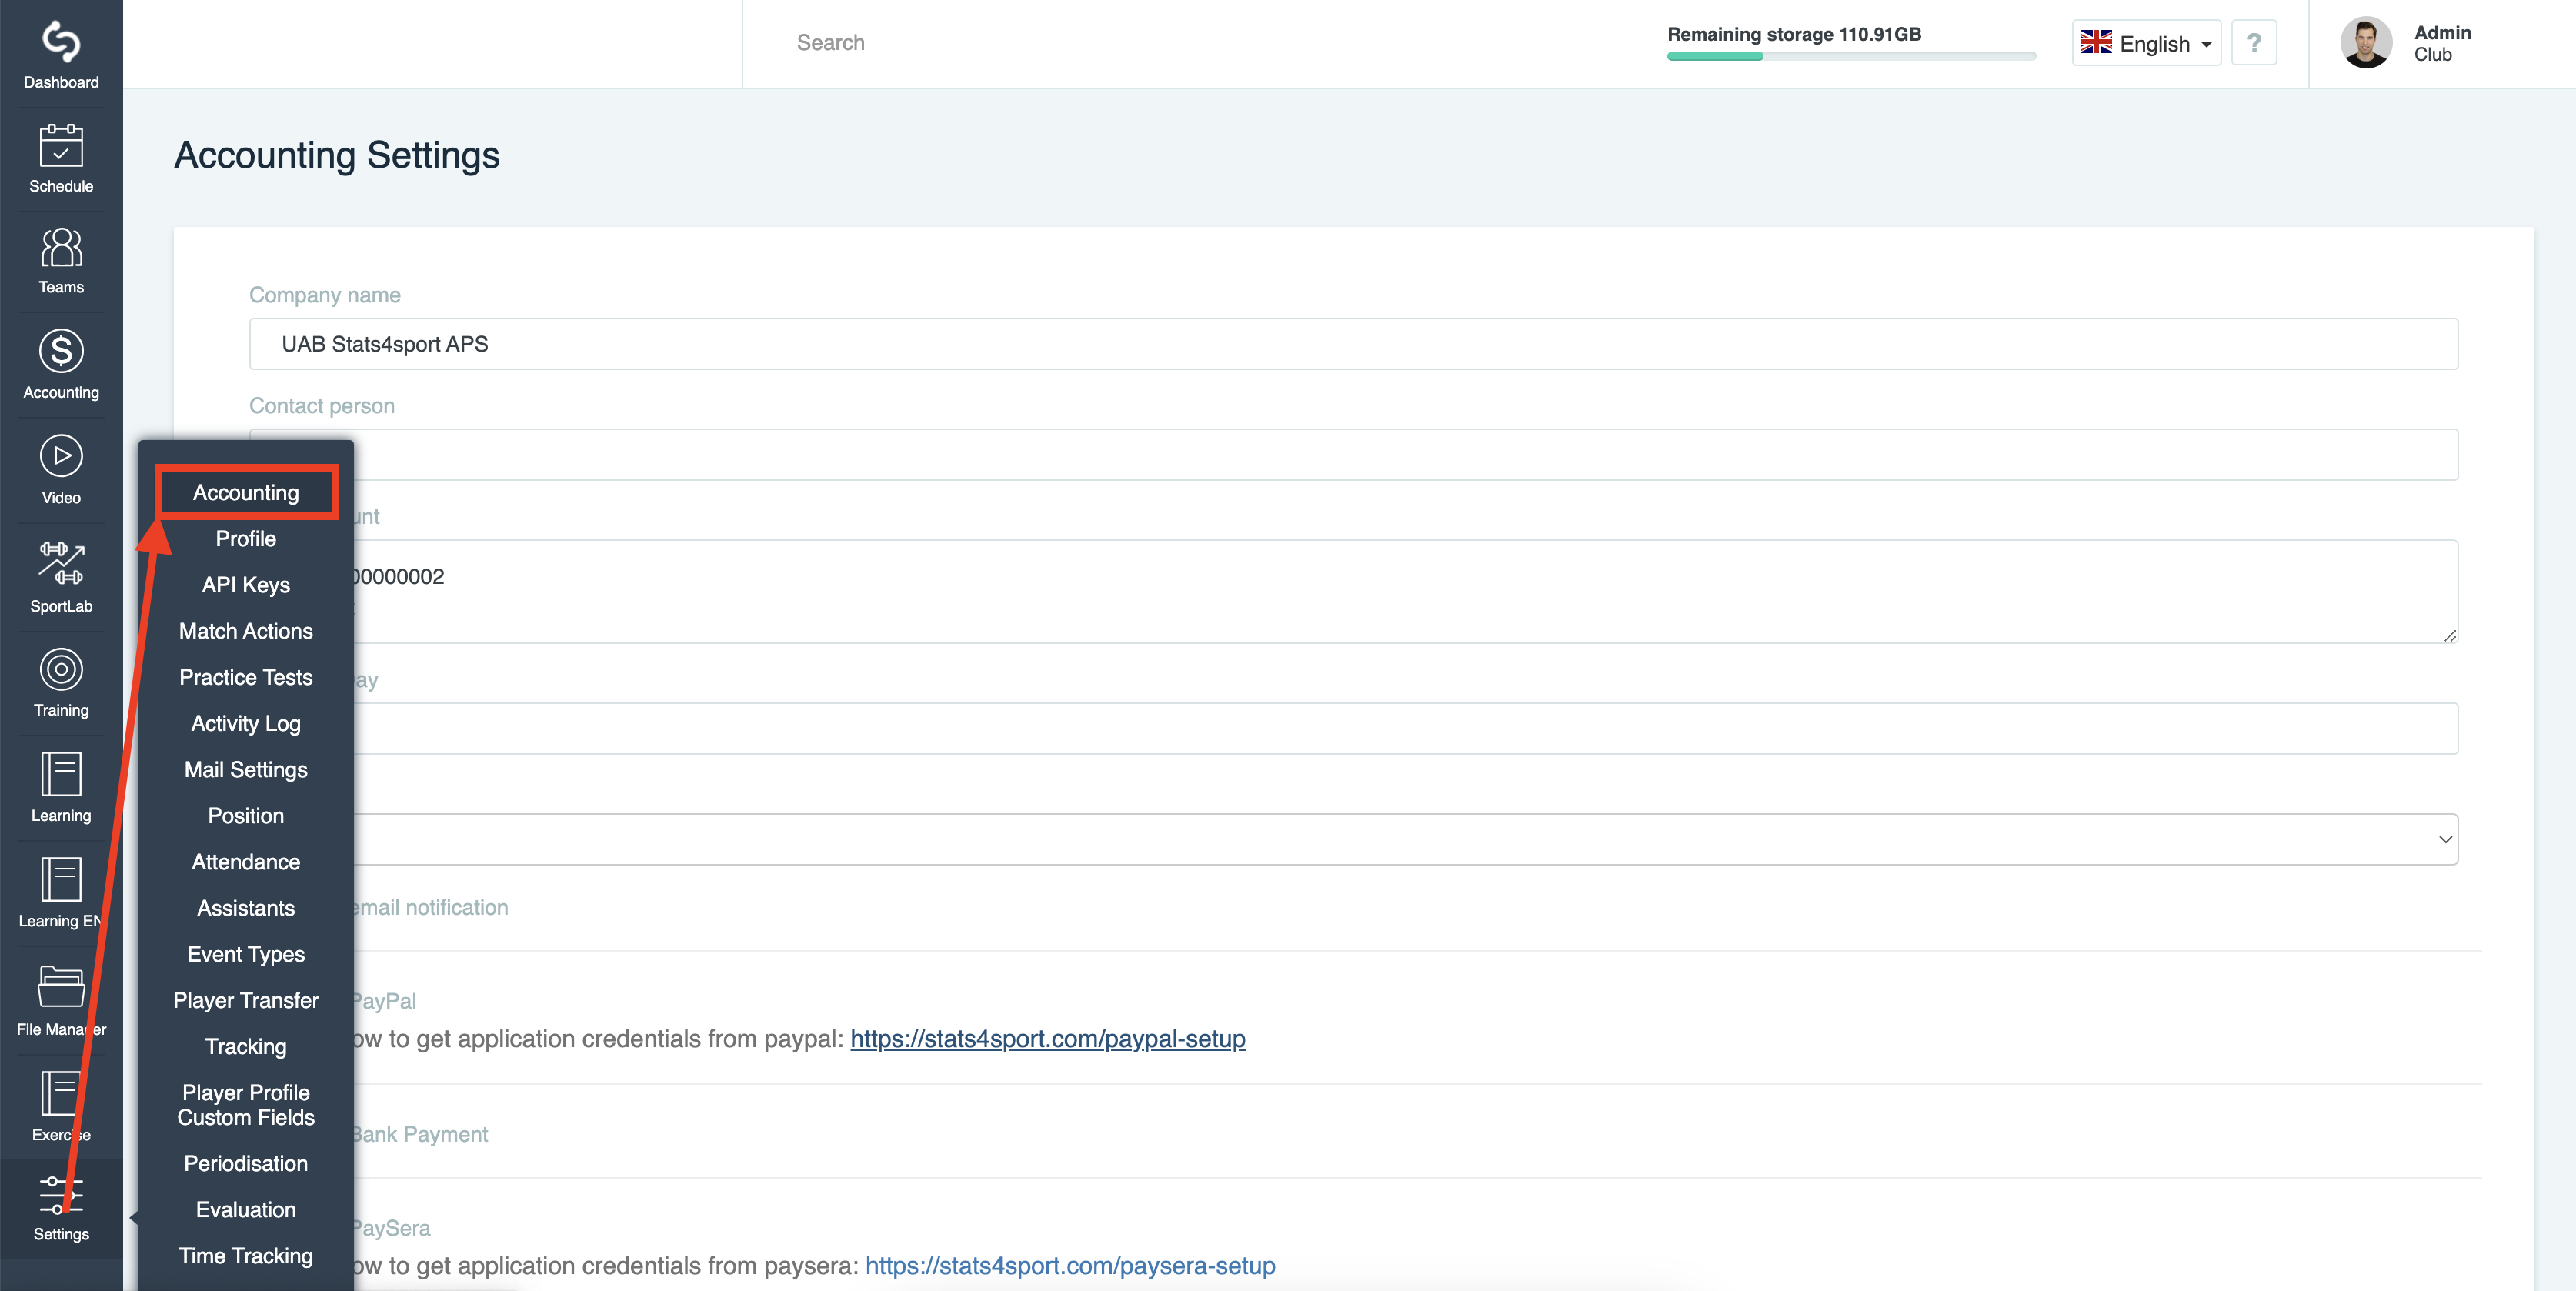Click the help question mark button
The image size is (2576, 1291).
[x=2254, y=43]
